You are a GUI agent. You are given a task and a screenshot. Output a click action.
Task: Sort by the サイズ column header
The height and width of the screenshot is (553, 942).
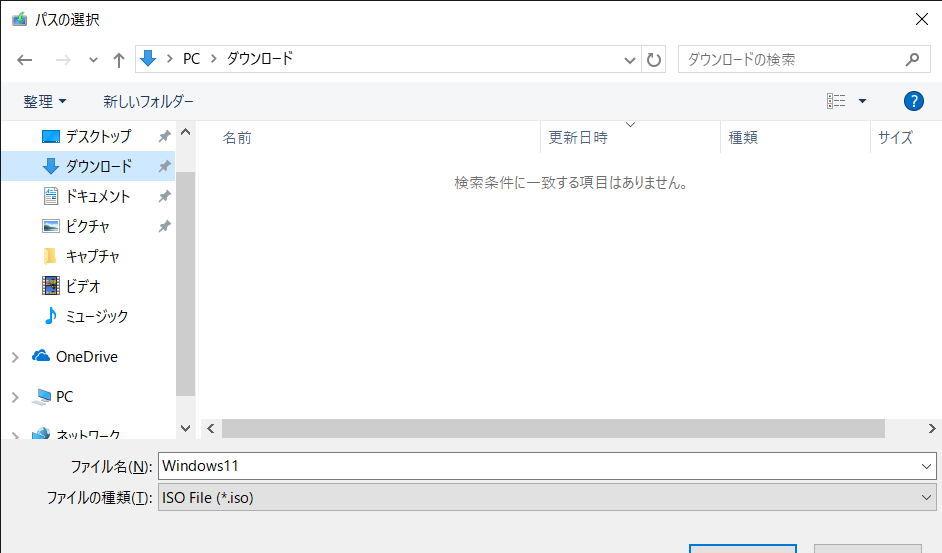895,138
